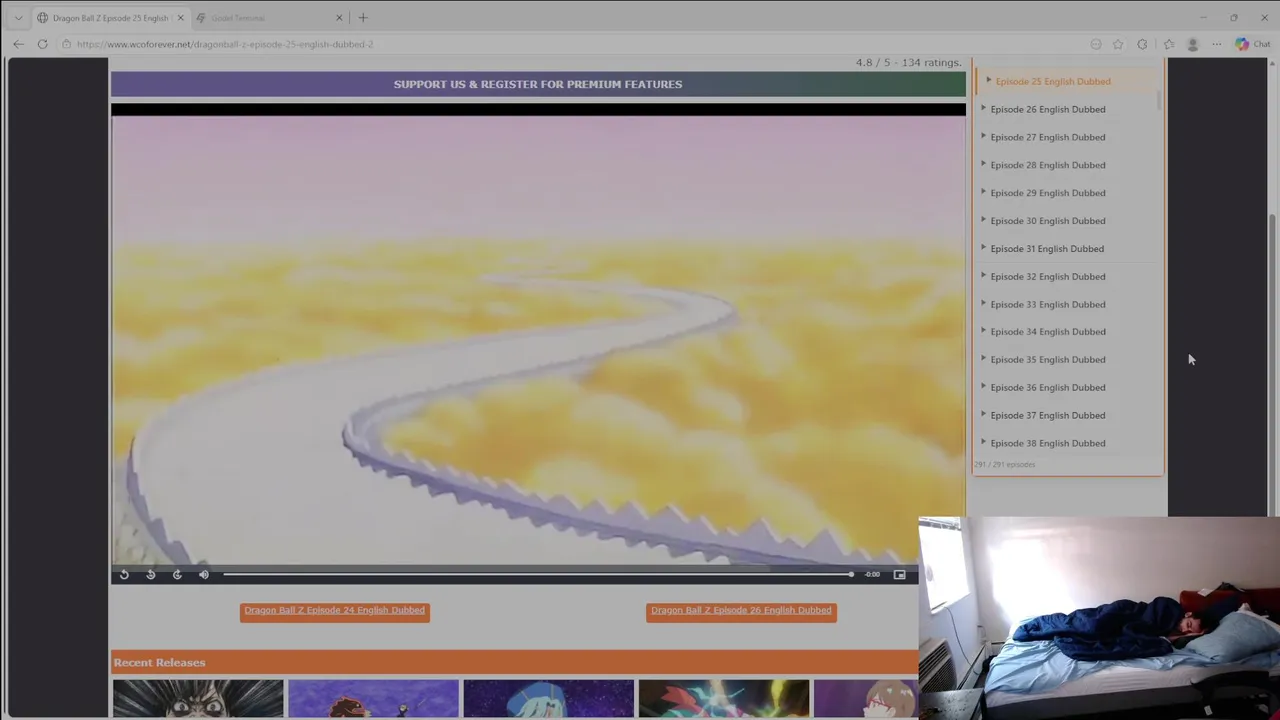
Task: Select Episode 25 English Dubbed in the list
Action: [1053, 81]
